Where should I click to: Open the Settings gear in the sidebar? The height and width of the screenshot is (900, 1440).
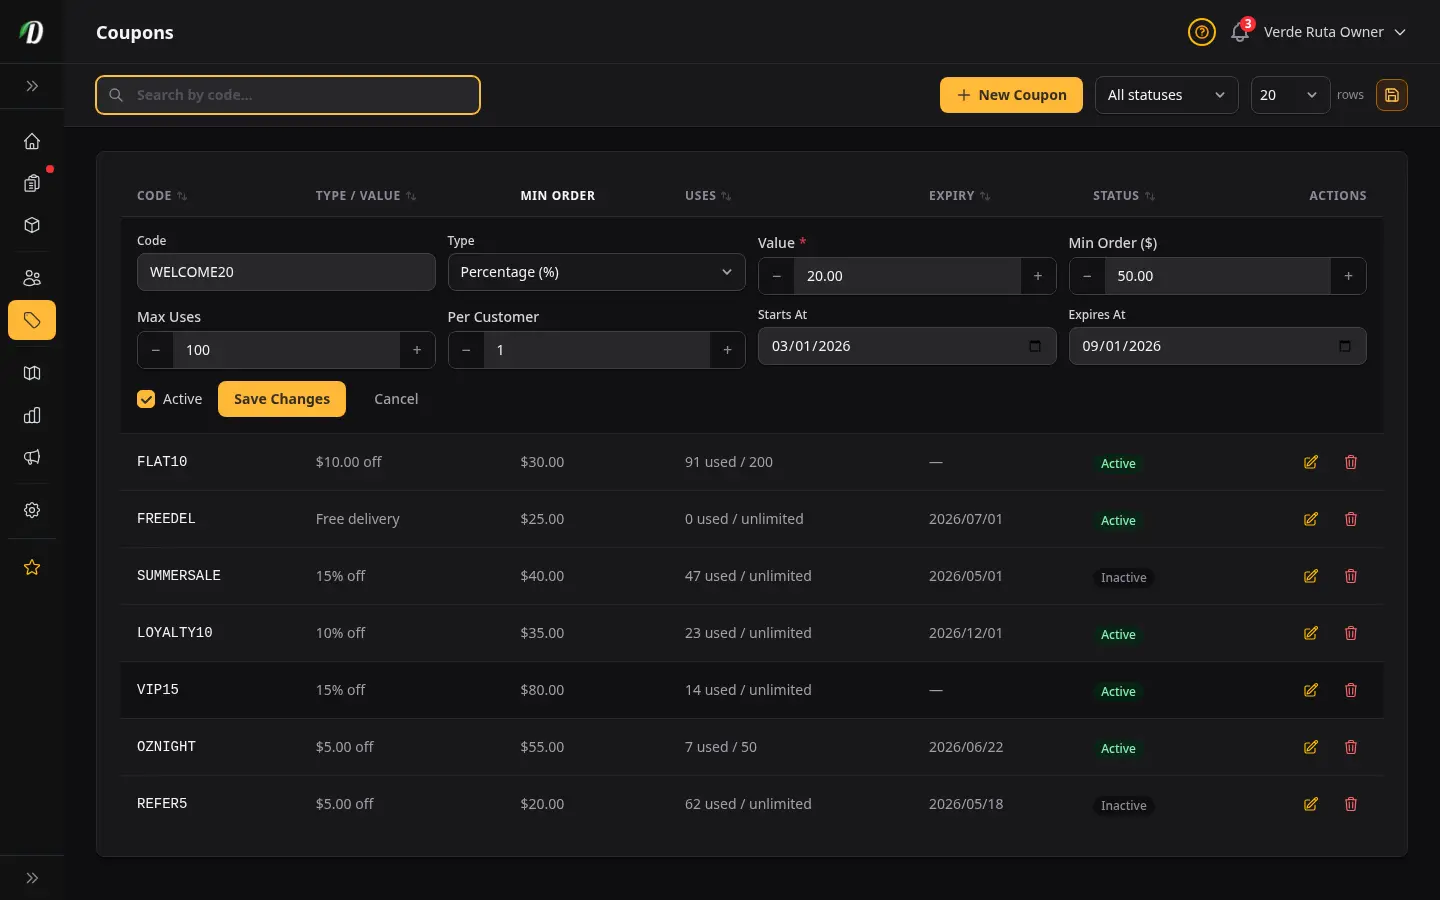click(32, 510)
